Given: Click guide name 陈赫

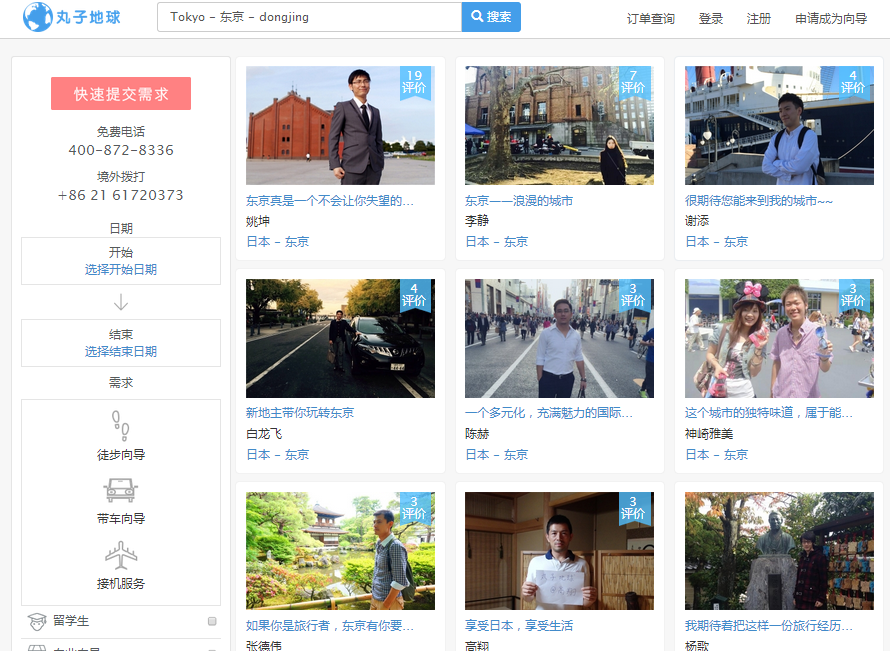Looking at the screenshot, I should point(477,434).
